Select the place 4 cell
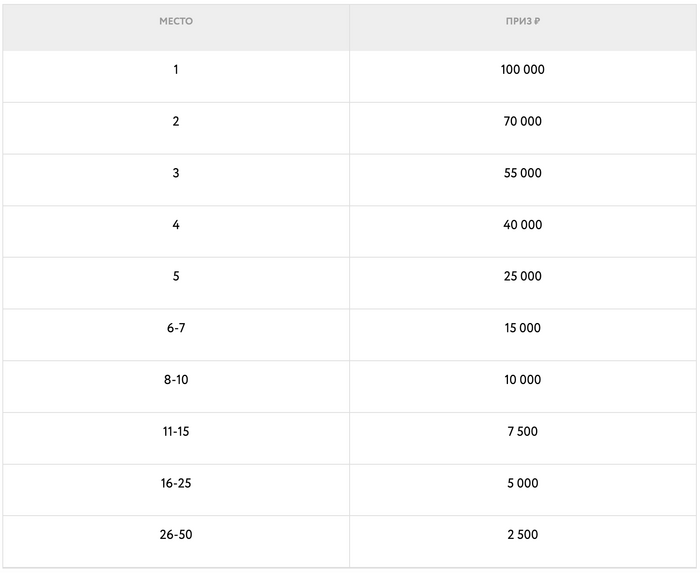Viewport: 700px width, 573px height. pyautogui.click(x=176, y=225)
